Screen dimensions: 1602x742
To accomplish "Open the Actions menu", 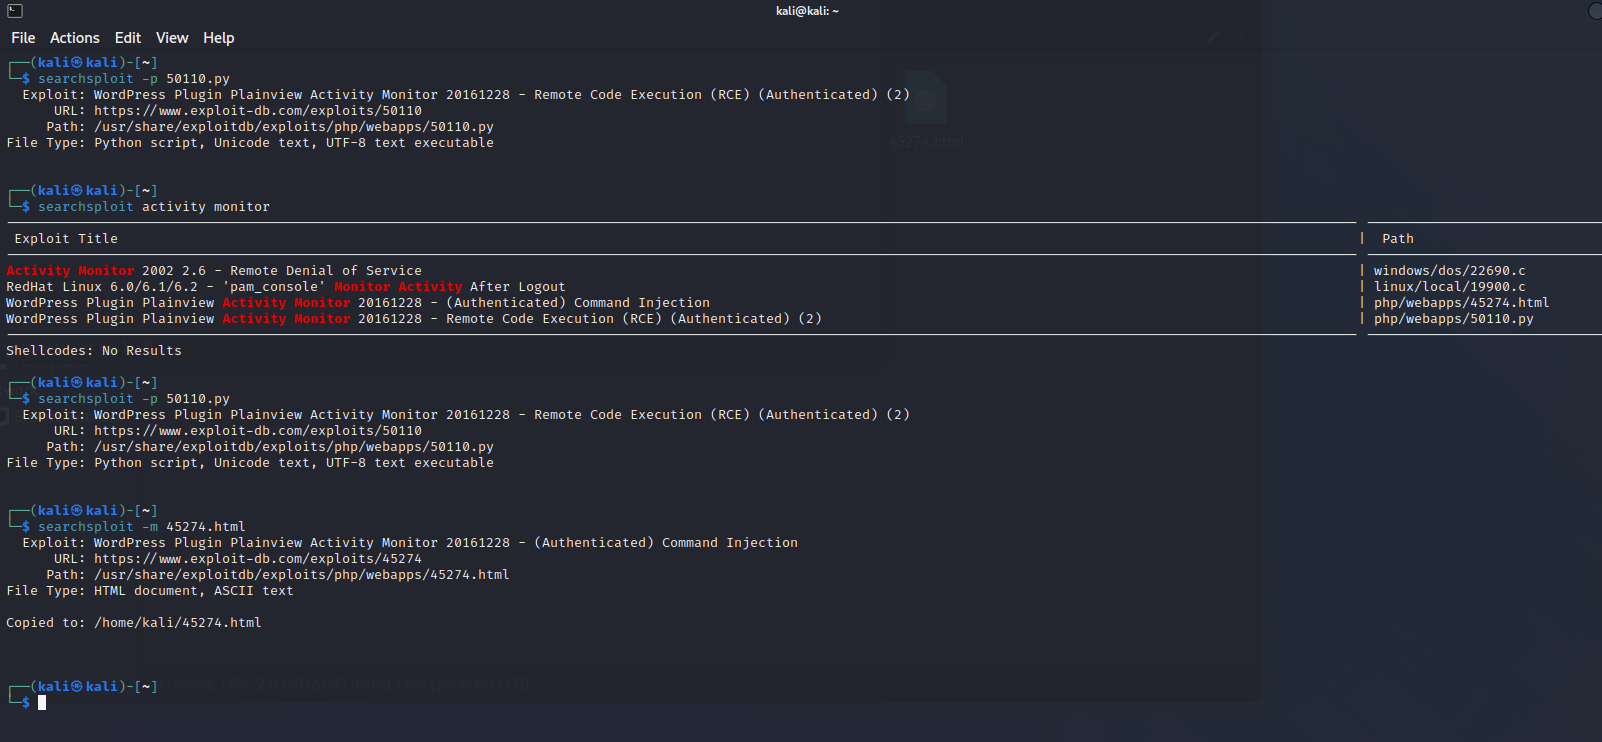I will (75, 38).
